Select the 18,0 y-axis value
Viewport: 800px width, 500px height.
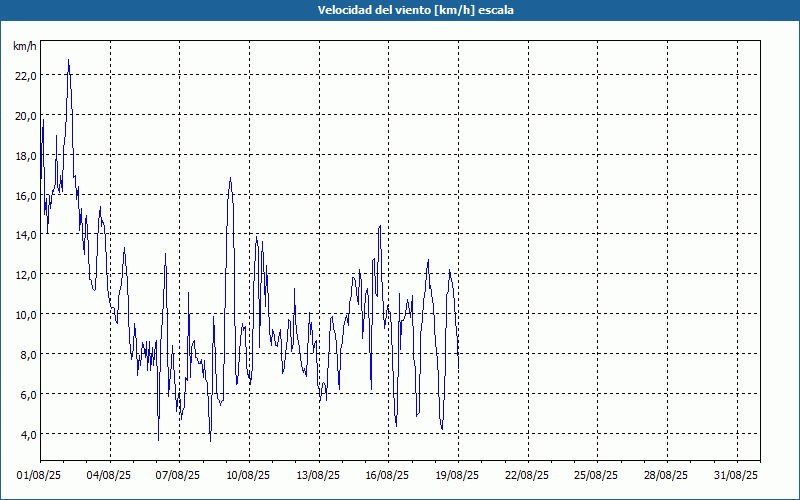click(26, 156)
